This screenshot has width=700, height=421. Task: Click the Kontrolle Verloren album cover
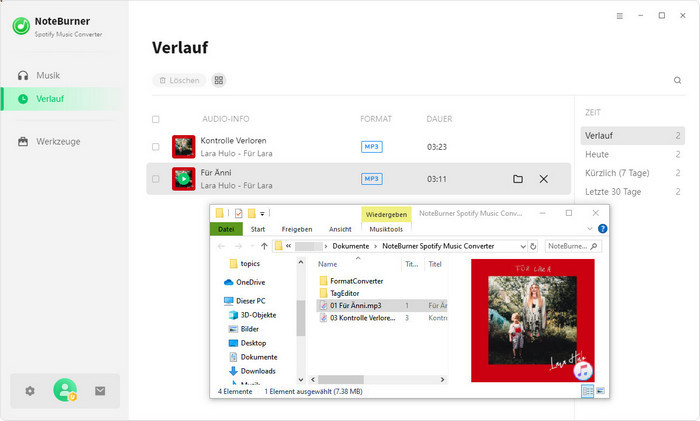click(x=183, y=147)
